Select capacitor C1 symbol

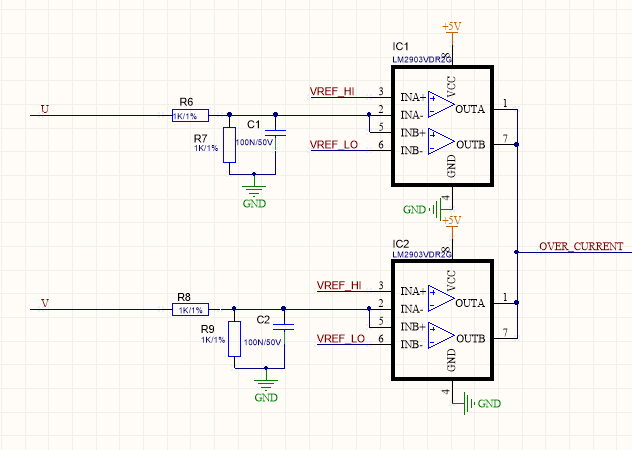coord(275,133)
